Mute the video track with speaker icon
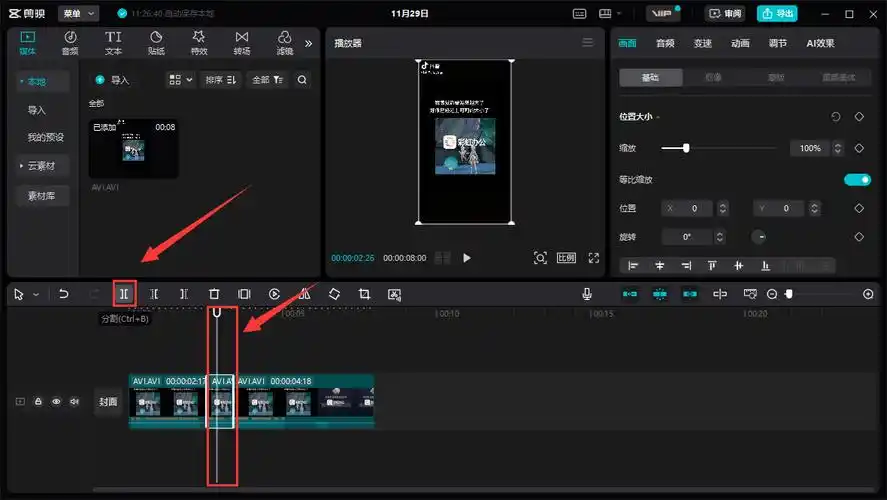887x500 pixels. [x=73, y=402]
